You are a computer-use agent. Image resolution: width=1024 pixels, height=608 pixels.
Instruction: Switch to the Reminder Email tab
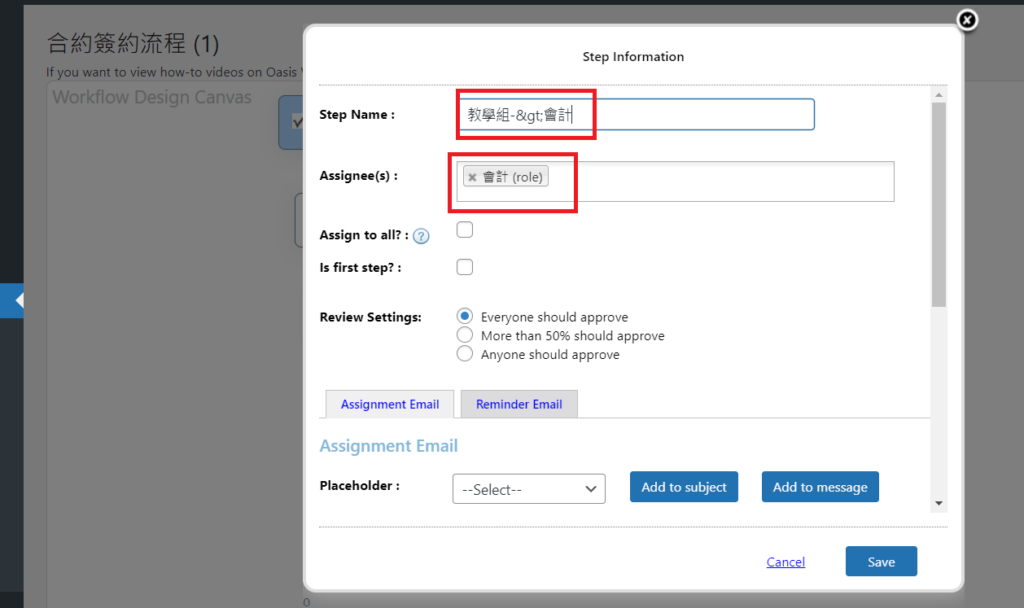(x=519, y=404)
